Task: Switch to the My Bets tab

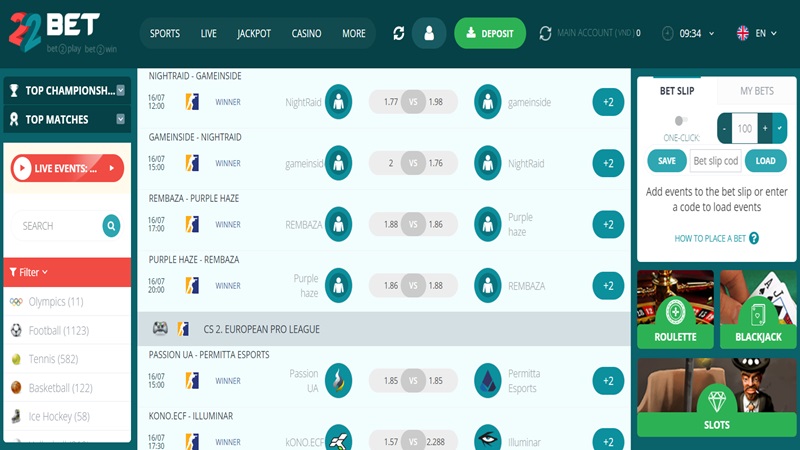Action: click(757, 91)
